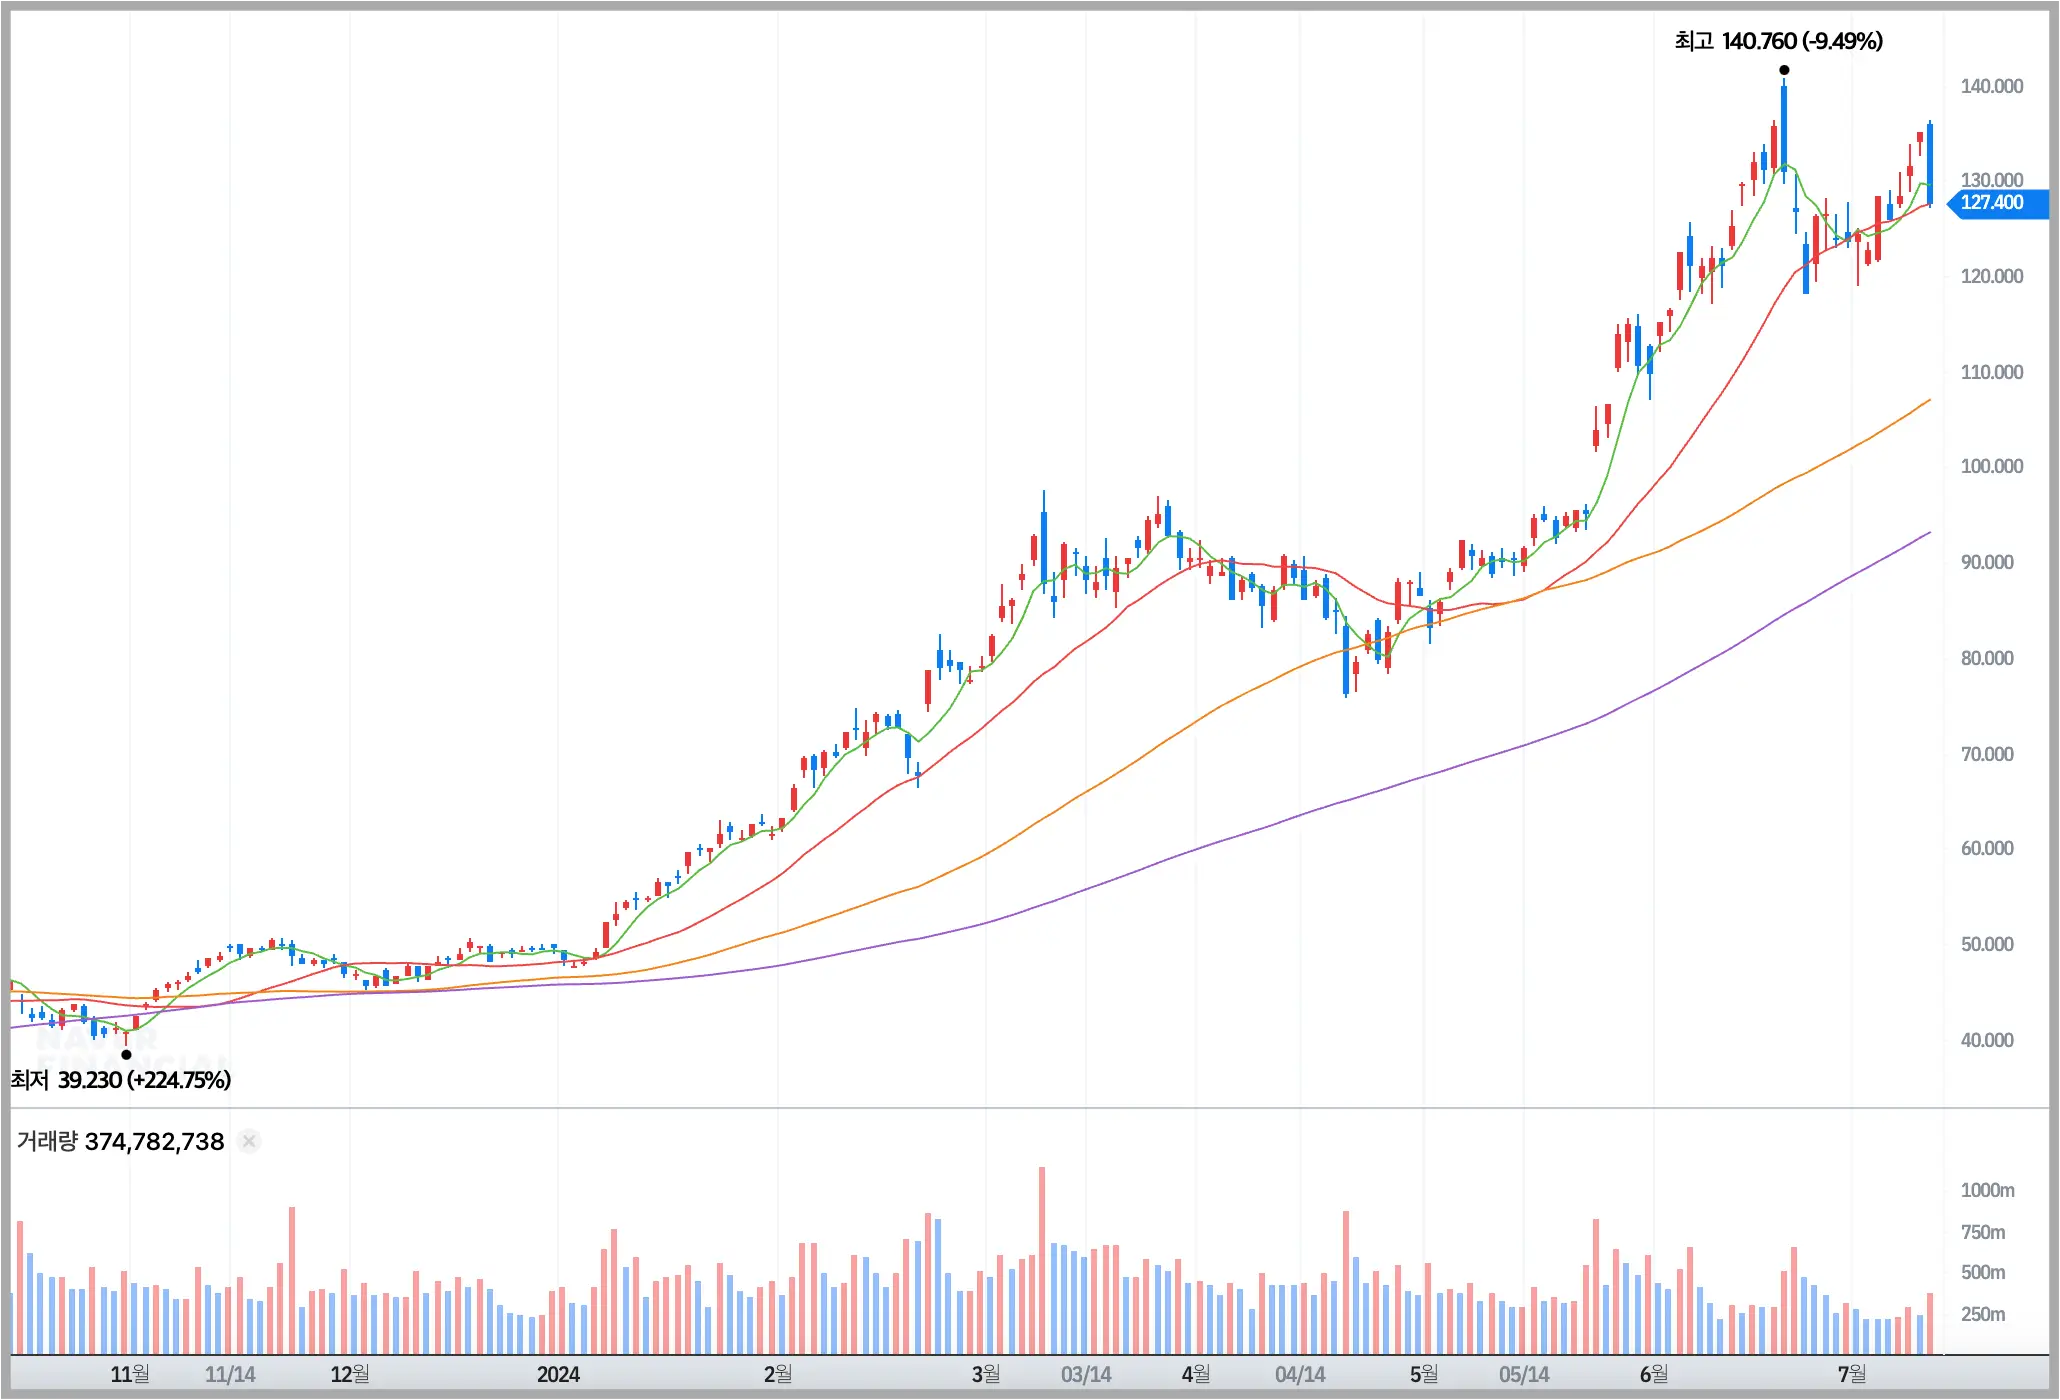Select the 7월 date axis label
Viewport: 2060px width, 1400px height.
click(x=1852, y=1374)
